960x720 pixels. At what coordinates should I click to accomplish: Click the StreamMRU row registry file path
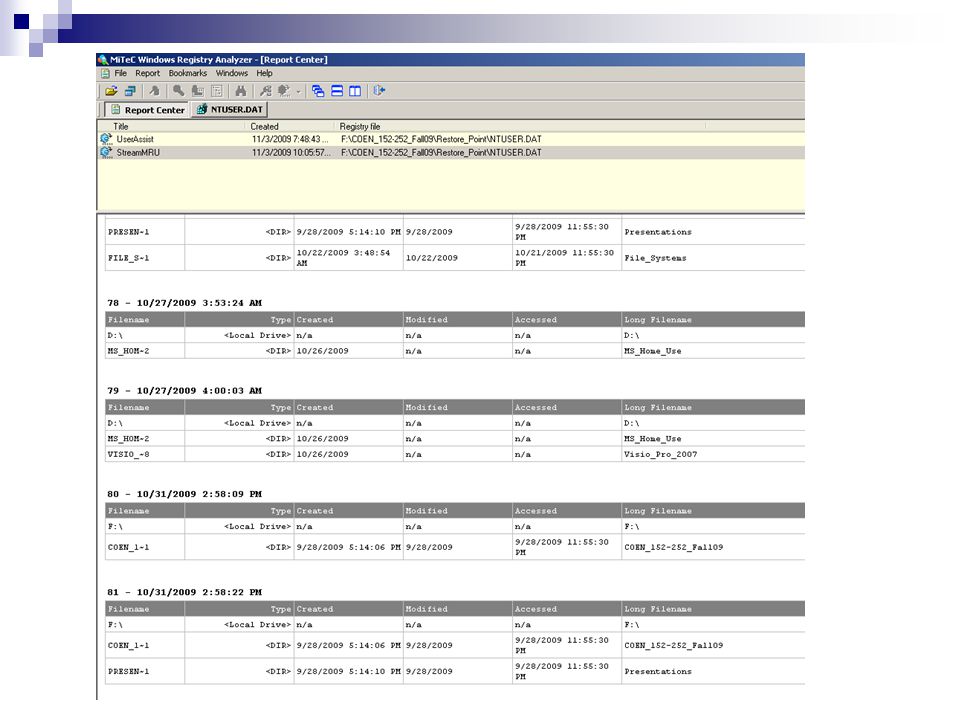point(441,152)
